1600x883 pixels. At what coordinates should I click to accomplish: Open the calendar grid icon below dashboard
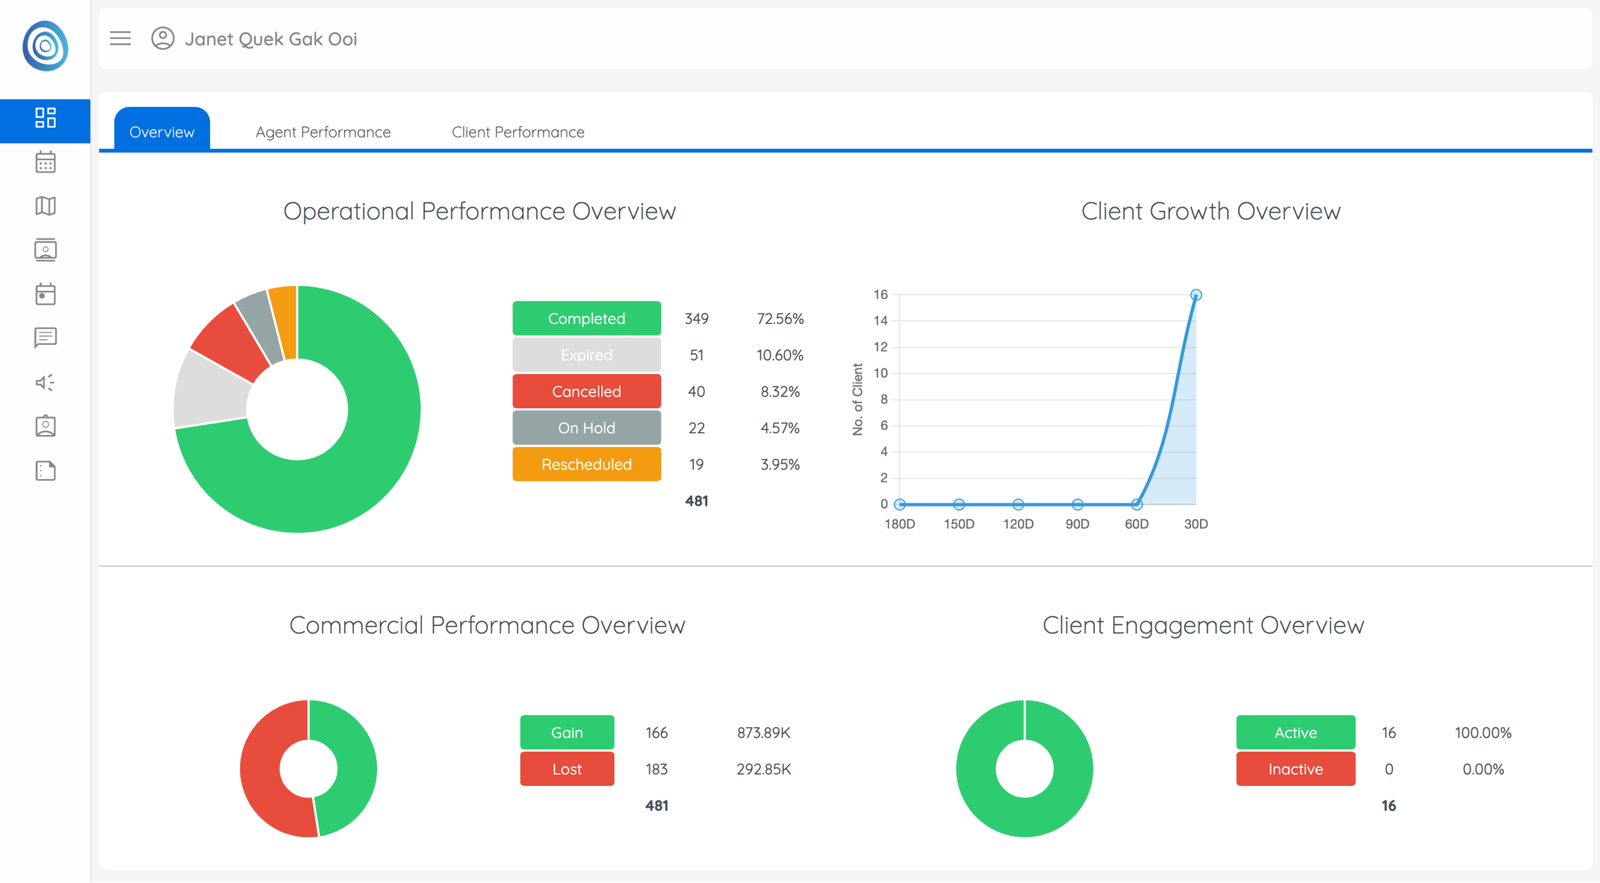[x=45, y=162]
